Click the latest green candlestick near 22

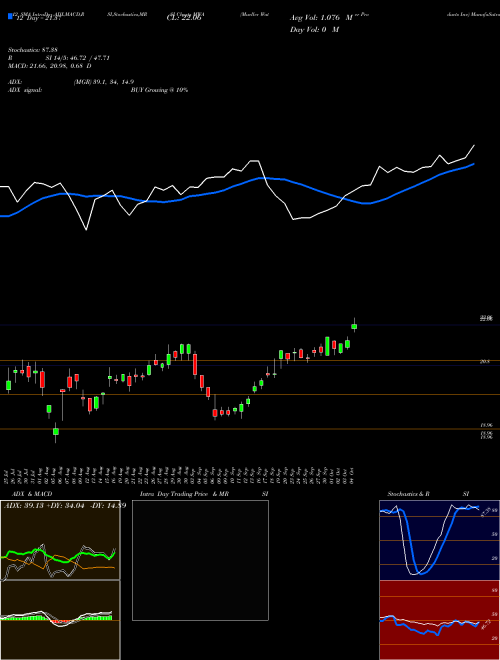click(354, 326)
